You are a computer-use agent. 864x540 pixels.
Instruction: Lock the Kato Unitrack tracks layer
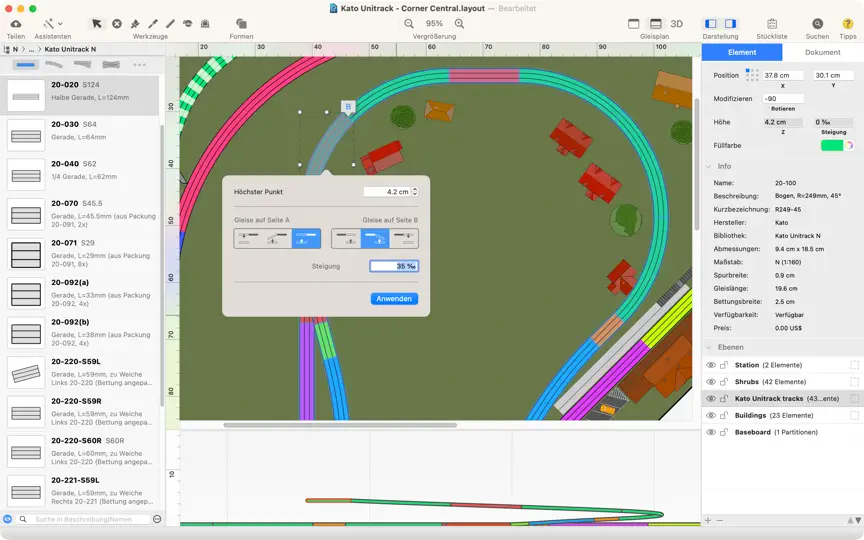(x=724, y=398)
